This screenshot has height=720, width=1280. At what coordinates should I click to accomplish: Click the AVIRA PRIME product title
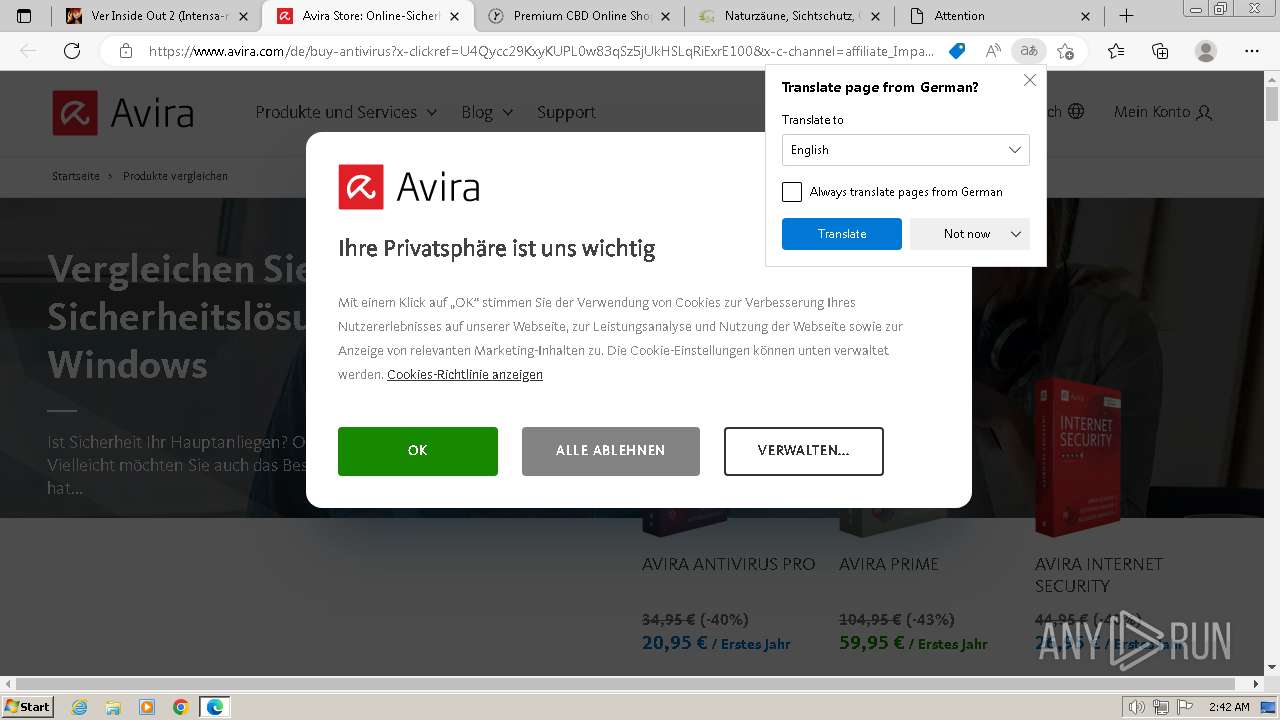[x=889, y=564]
